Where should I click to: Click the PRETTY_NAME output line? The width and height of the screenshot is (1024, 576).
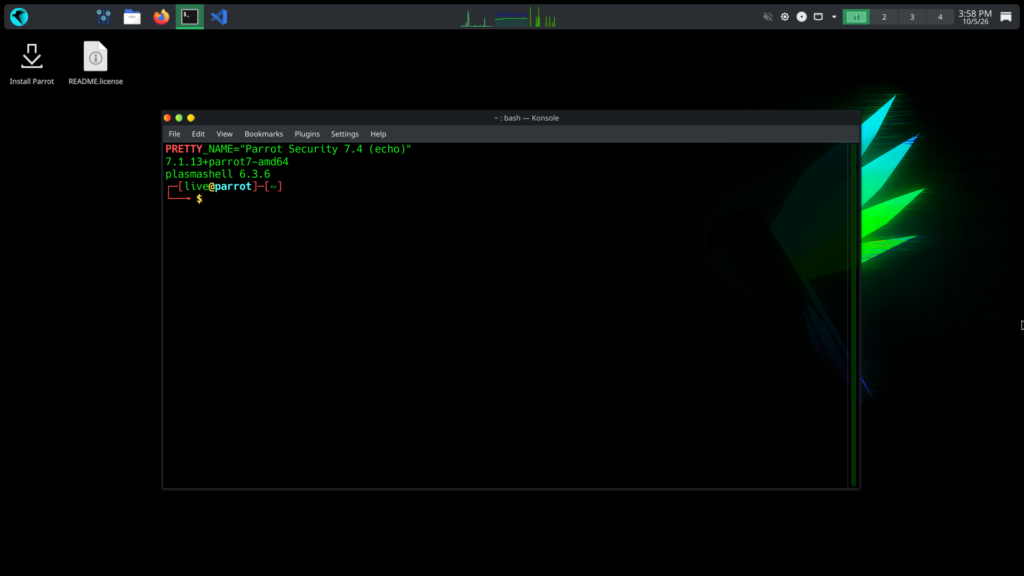pyautogui.click(x=288, y=150)
